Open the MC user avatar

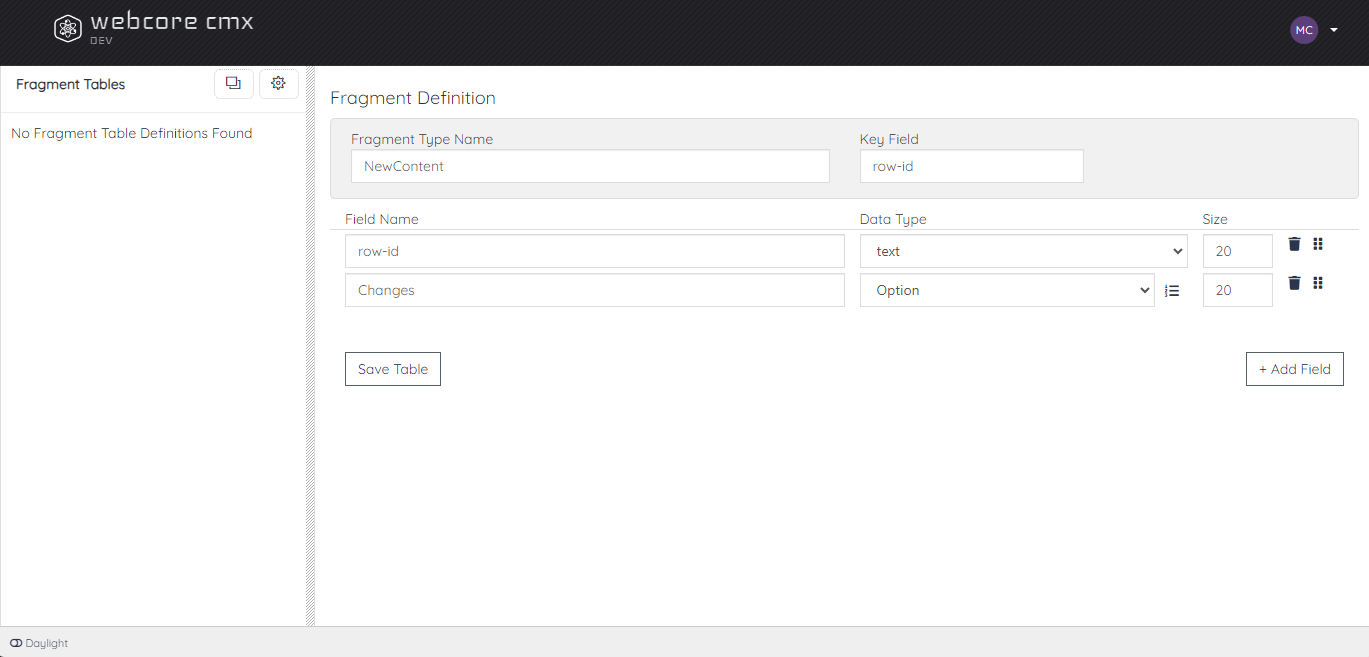(x=1304, y=30)
